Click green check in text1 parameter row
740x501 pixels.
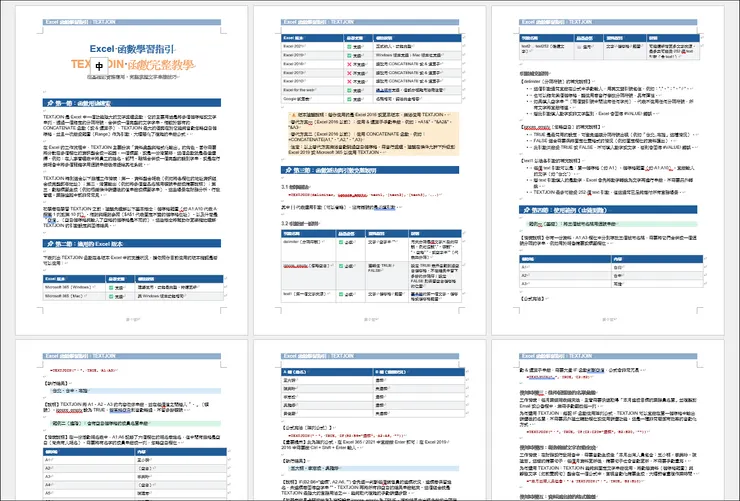click(x=341, y=294)
